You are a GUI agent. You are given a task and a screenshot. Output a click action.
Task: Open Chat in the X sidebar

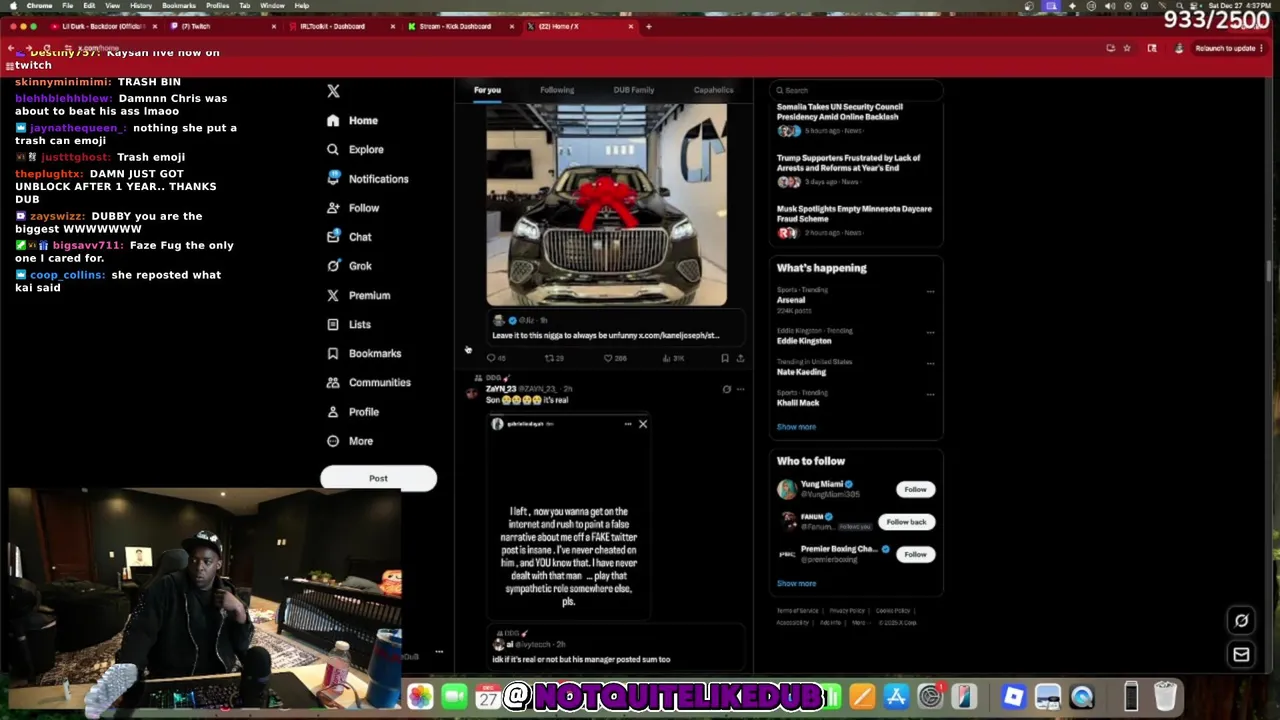[349, 237]
